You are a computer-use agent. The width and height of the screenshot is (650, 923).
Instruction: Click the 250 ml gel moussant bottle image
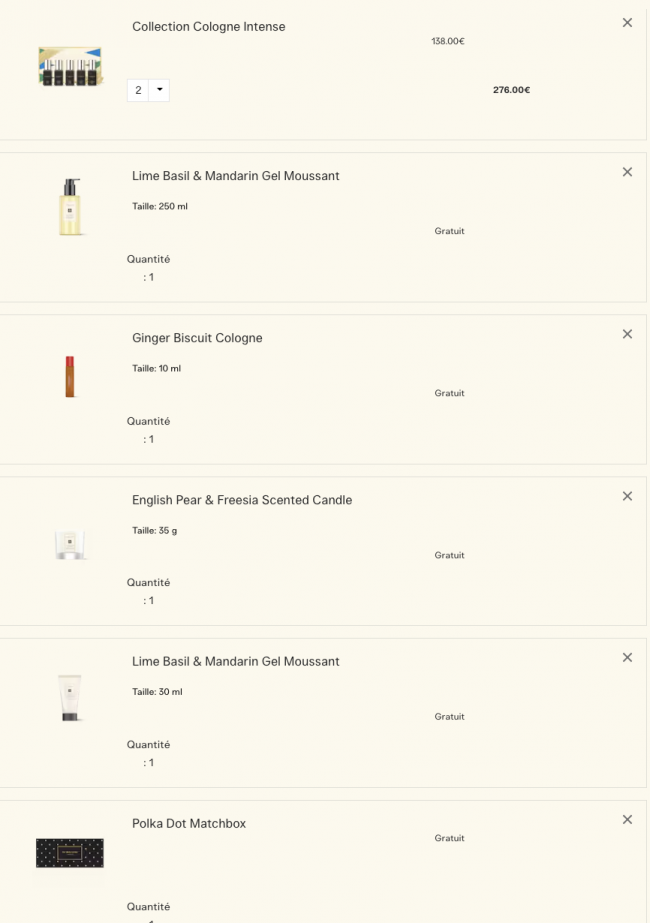coord(70,207)
